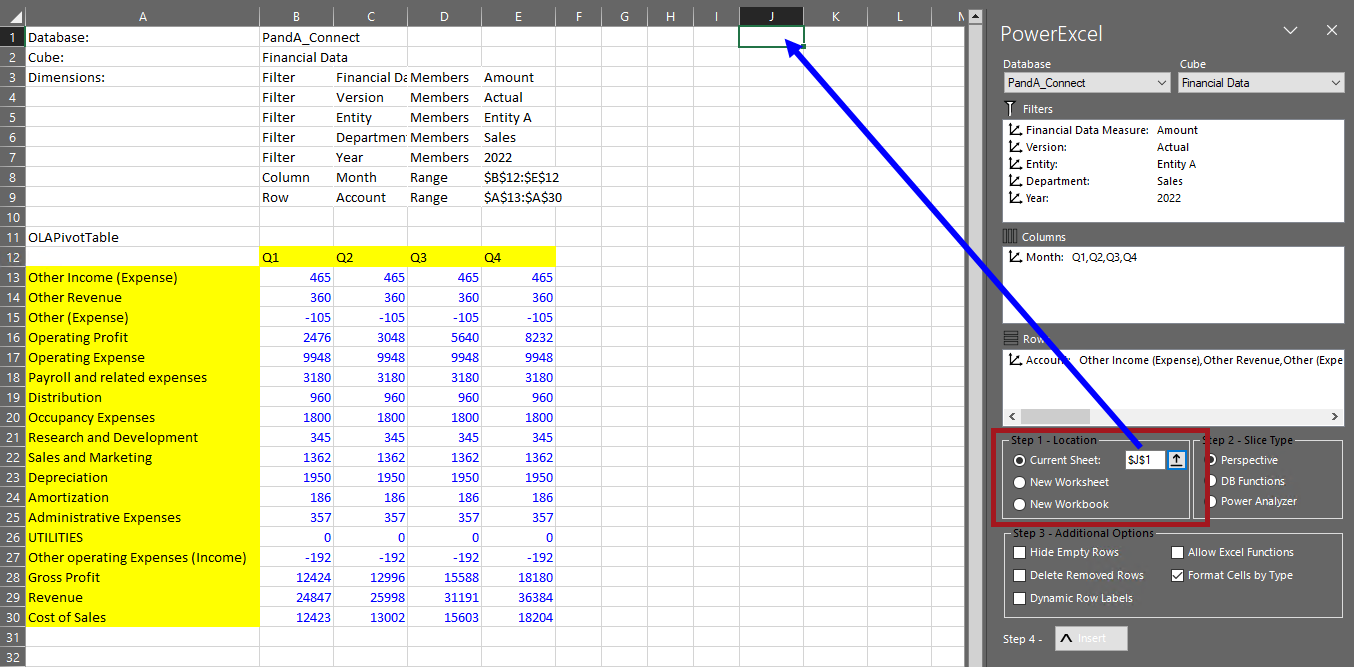Select the New Workbook location option
The width and height of the screenshot is (1354, 667).
click(1020, 504)
